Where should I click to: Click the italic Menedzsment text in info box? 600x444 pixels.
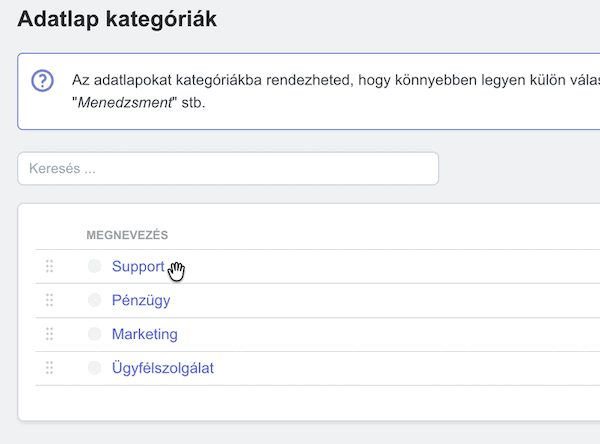coord(125,103)
